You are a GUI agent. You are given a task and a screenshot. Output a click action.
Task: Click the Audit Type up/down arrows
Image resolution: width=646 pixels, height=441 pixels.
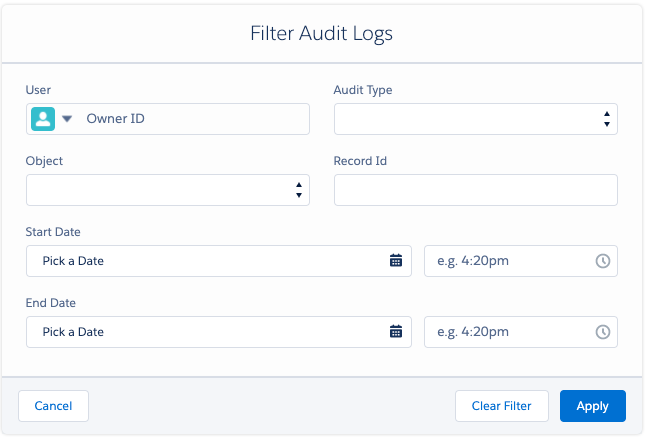click(x=607, y=119)
